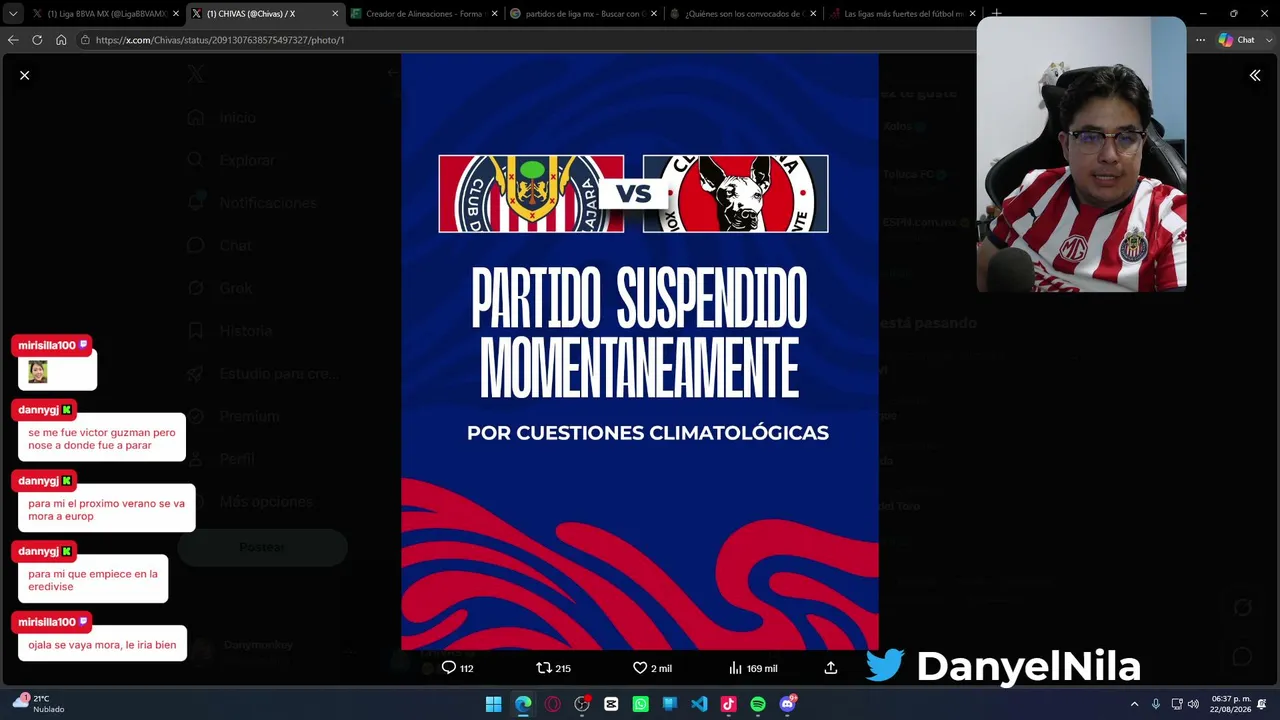Open Microsoft Edge from the taskbar
1280x720 pixels.
(523, 704)
